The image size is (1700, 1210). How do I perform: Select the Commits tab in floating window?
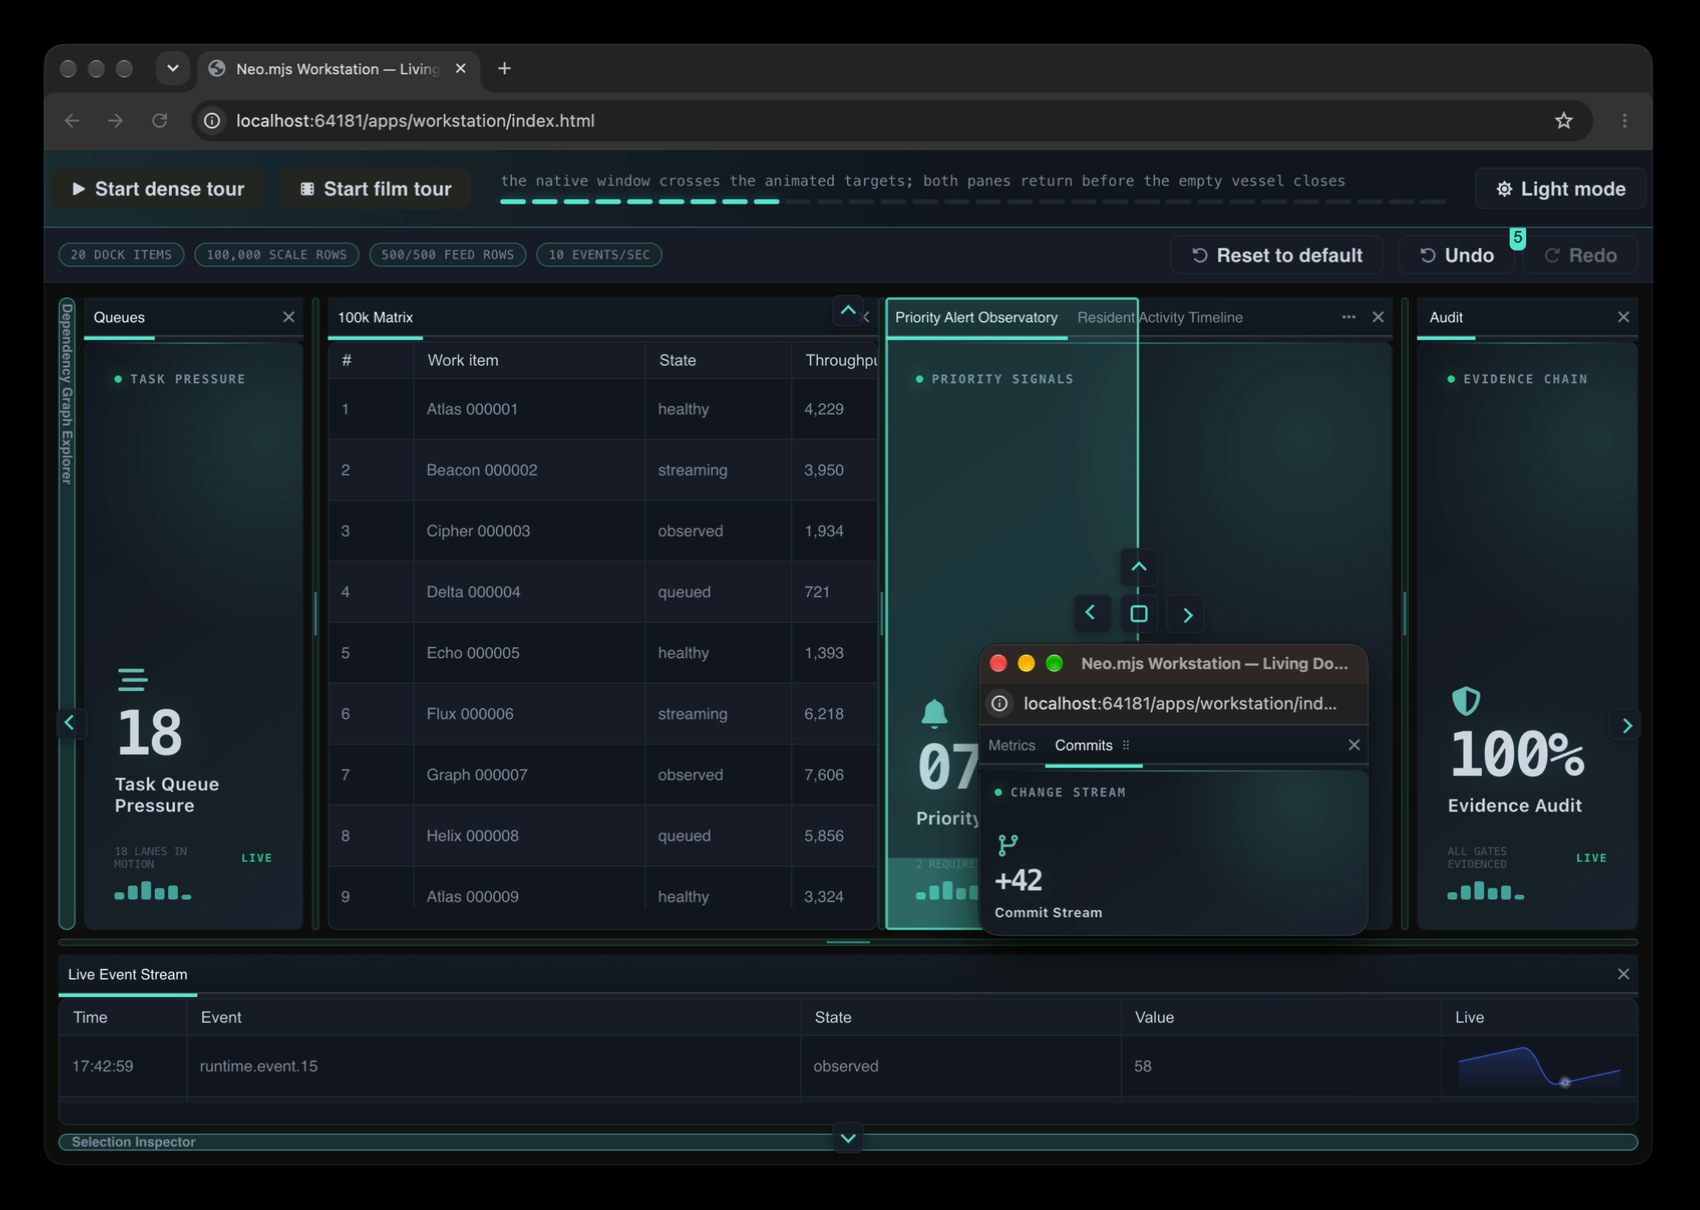1084,745
